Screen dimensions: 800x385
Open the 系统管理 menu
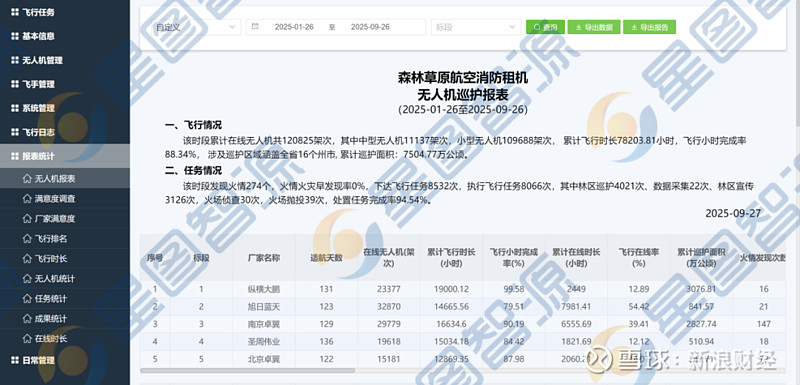[65, 108]
